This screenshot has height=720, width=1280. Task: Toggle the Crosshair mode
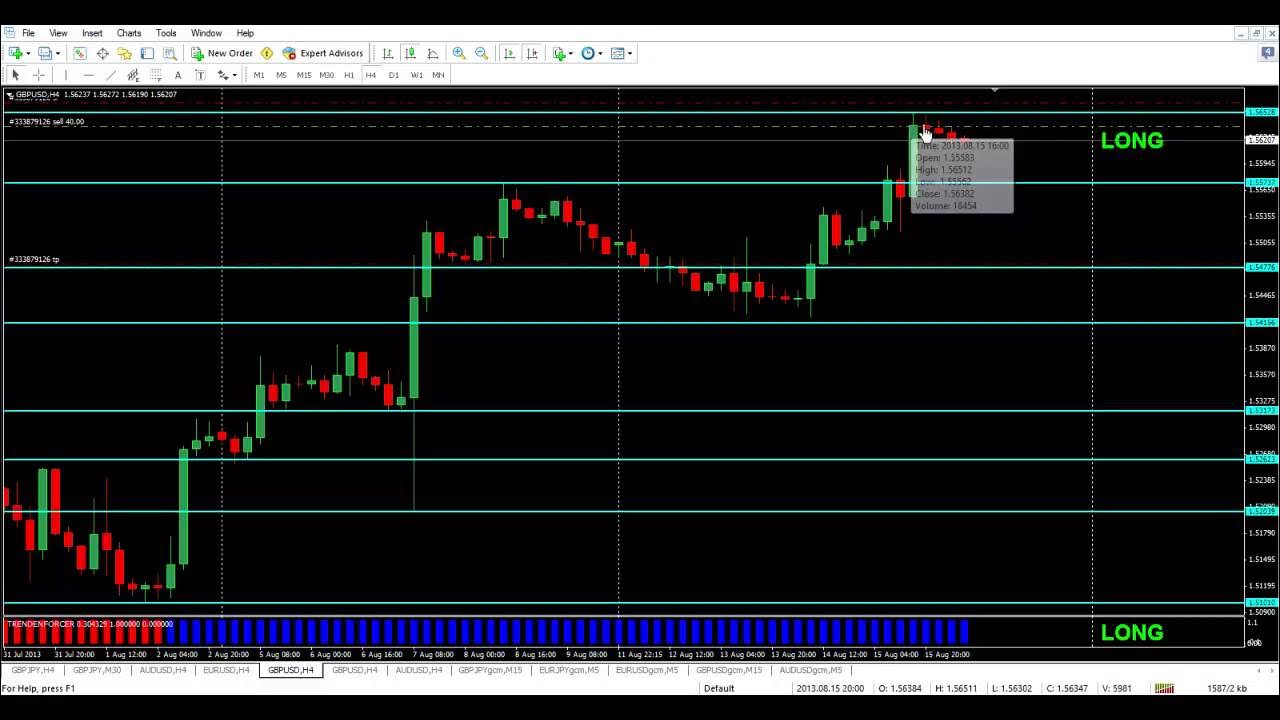tap(38, 75)
